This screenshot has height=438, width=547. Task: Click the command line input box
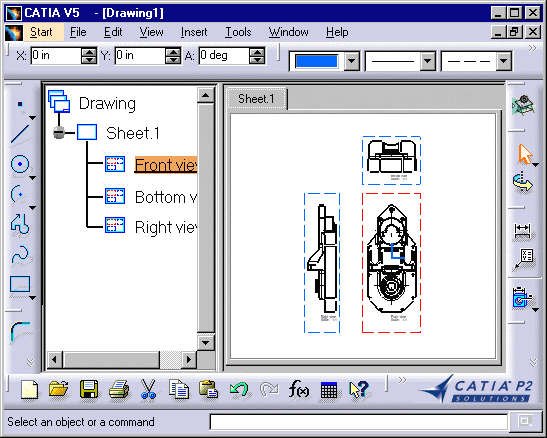click(359, 422)
